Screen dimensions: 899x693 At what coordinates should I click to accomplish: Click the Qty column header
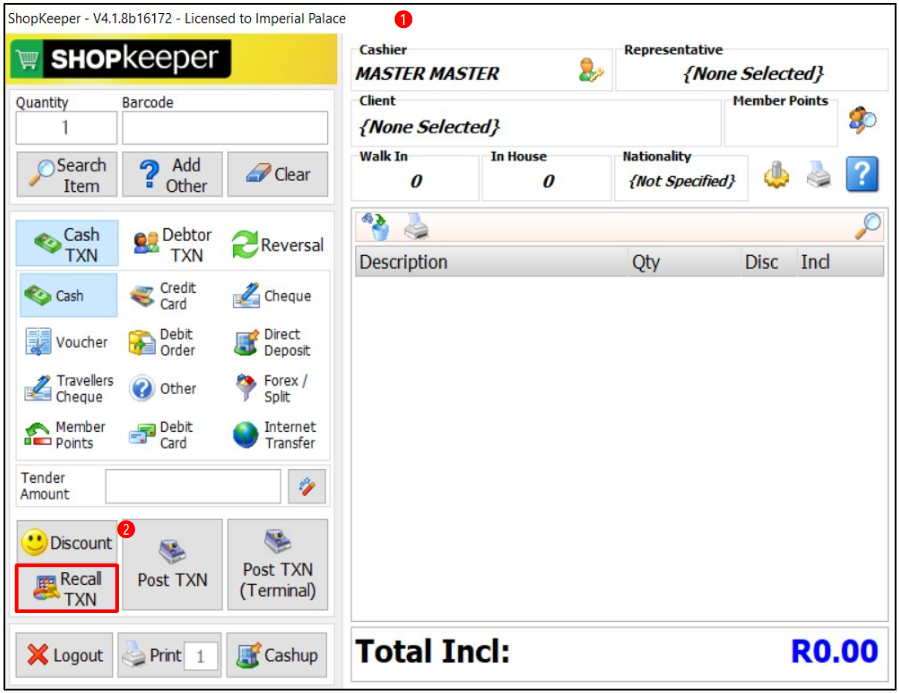[684, 262]
